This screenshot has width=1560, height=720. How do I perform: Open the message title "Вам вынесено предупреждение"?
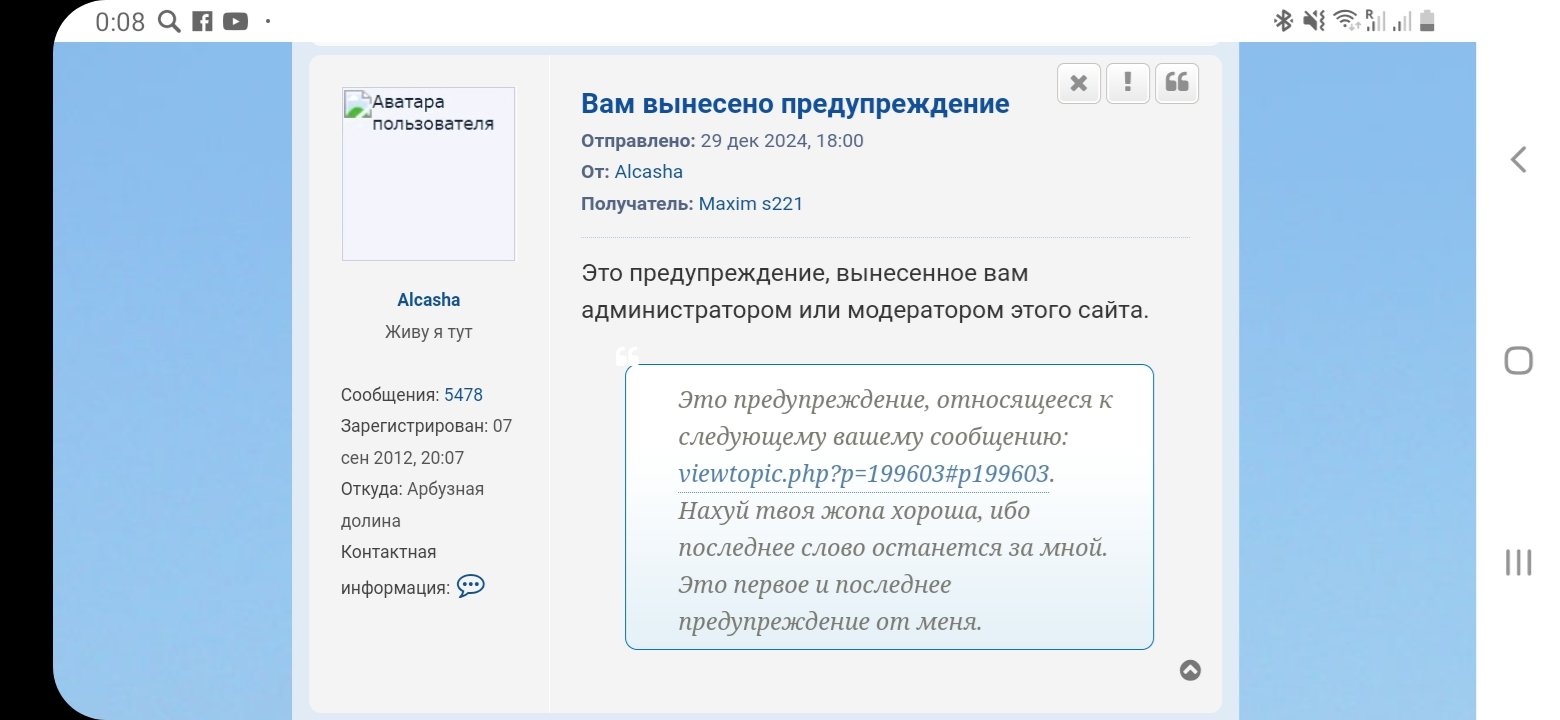[795, 104]
